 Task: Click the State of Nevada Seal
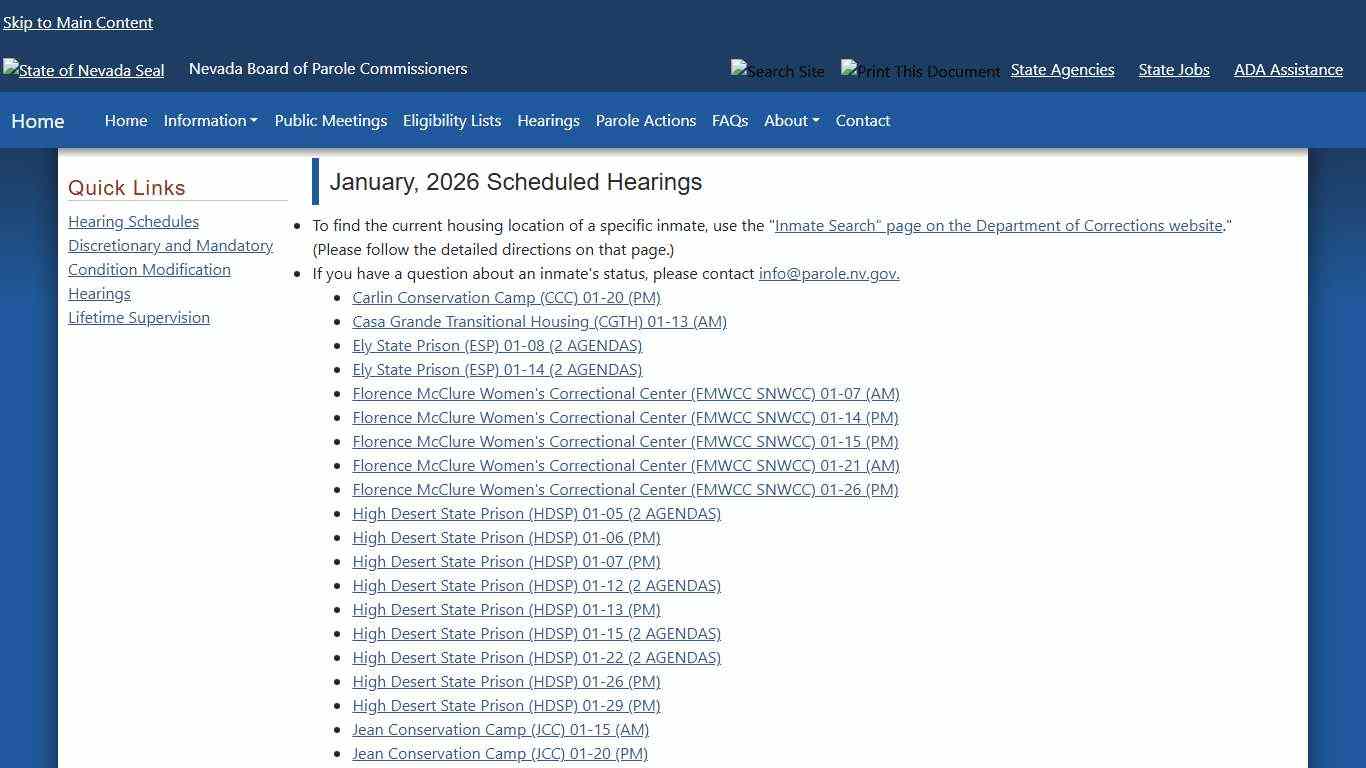[83, 70]
